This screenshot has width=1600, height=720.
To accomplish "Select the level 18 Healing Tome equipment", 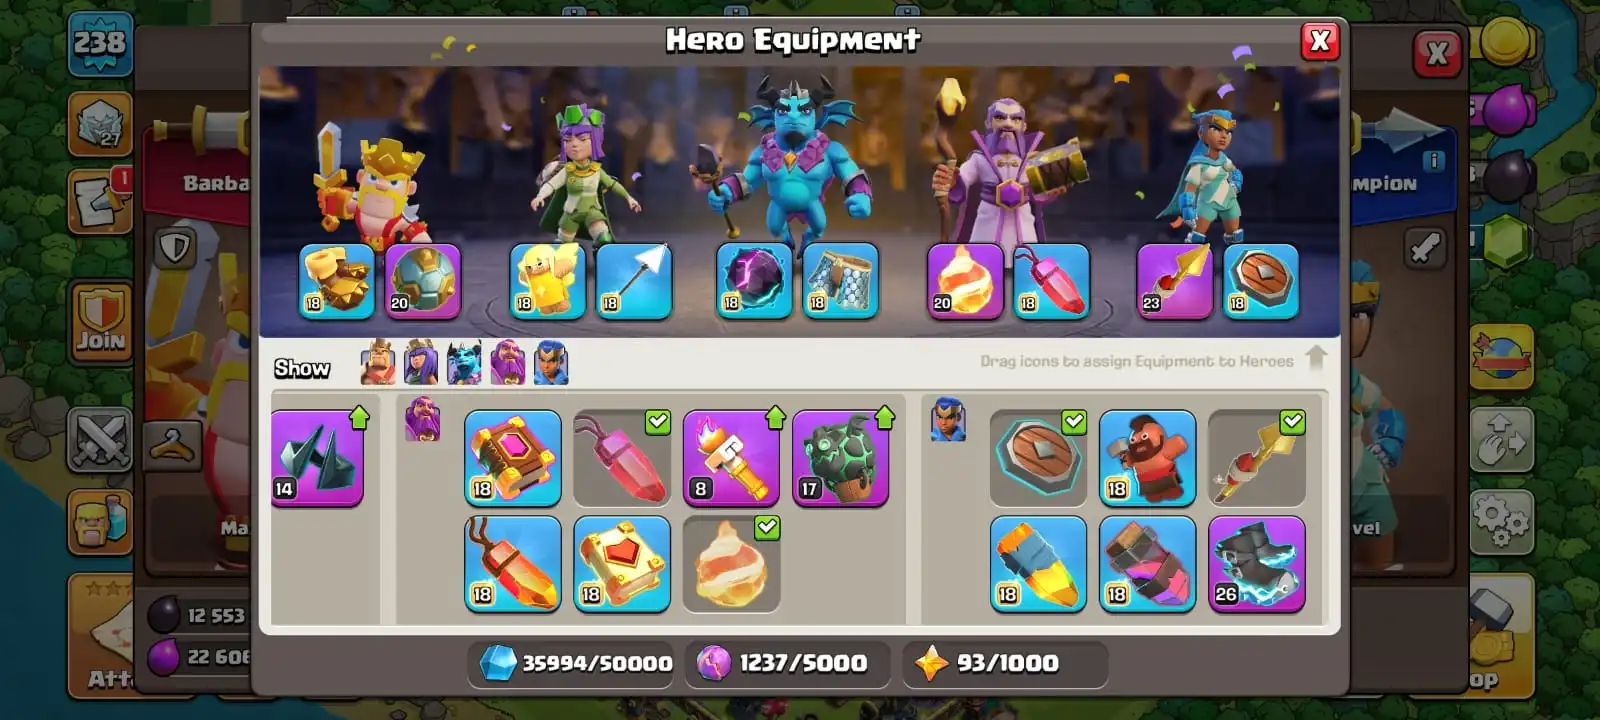I will (x=621, y=564).
